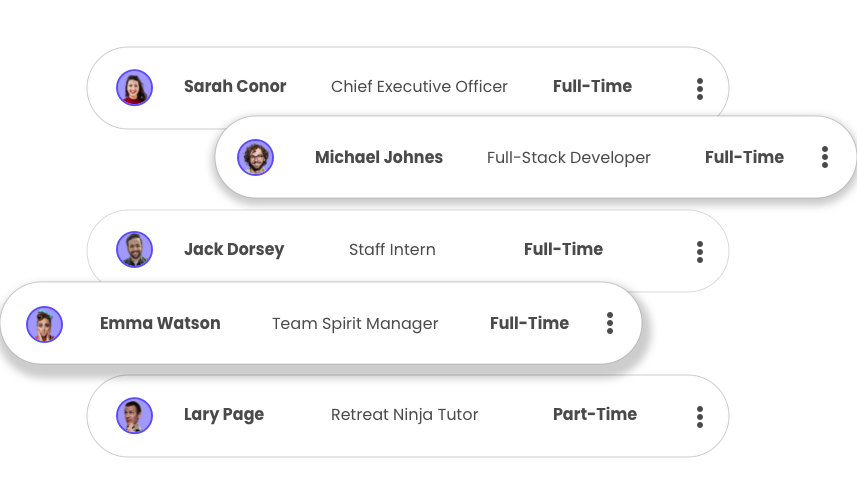Click Jack Dorsey's avatar photo

(x=134, y=250)
